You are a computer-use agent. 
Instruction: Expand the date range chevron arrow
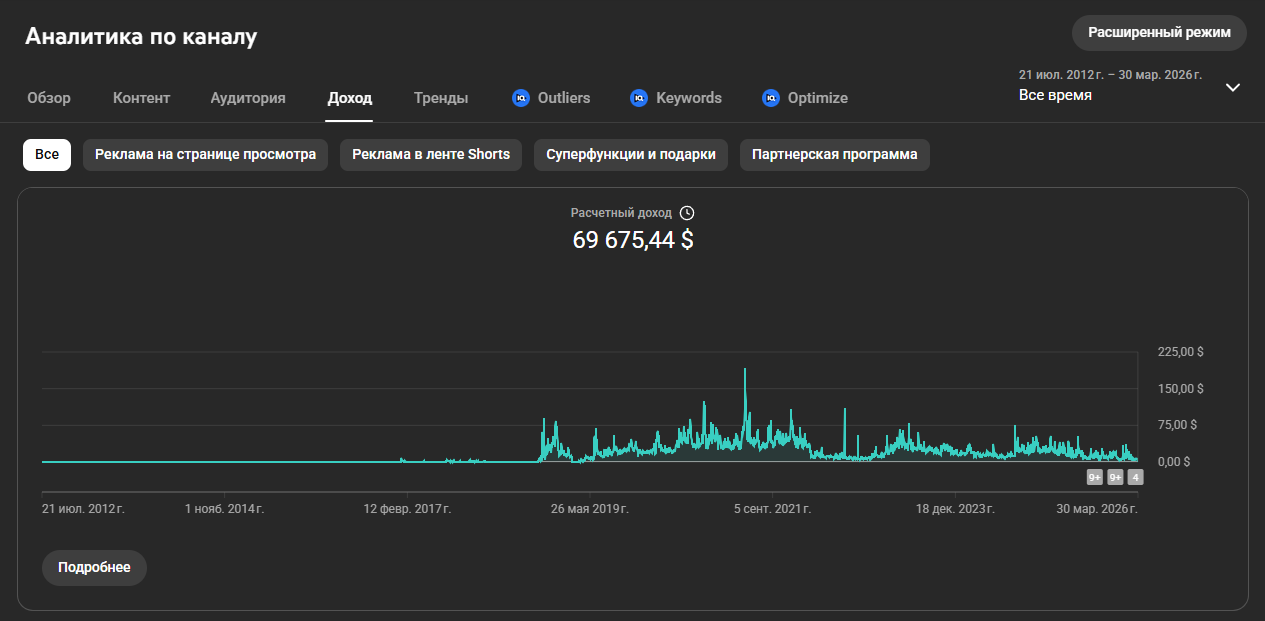(1233, 87)
